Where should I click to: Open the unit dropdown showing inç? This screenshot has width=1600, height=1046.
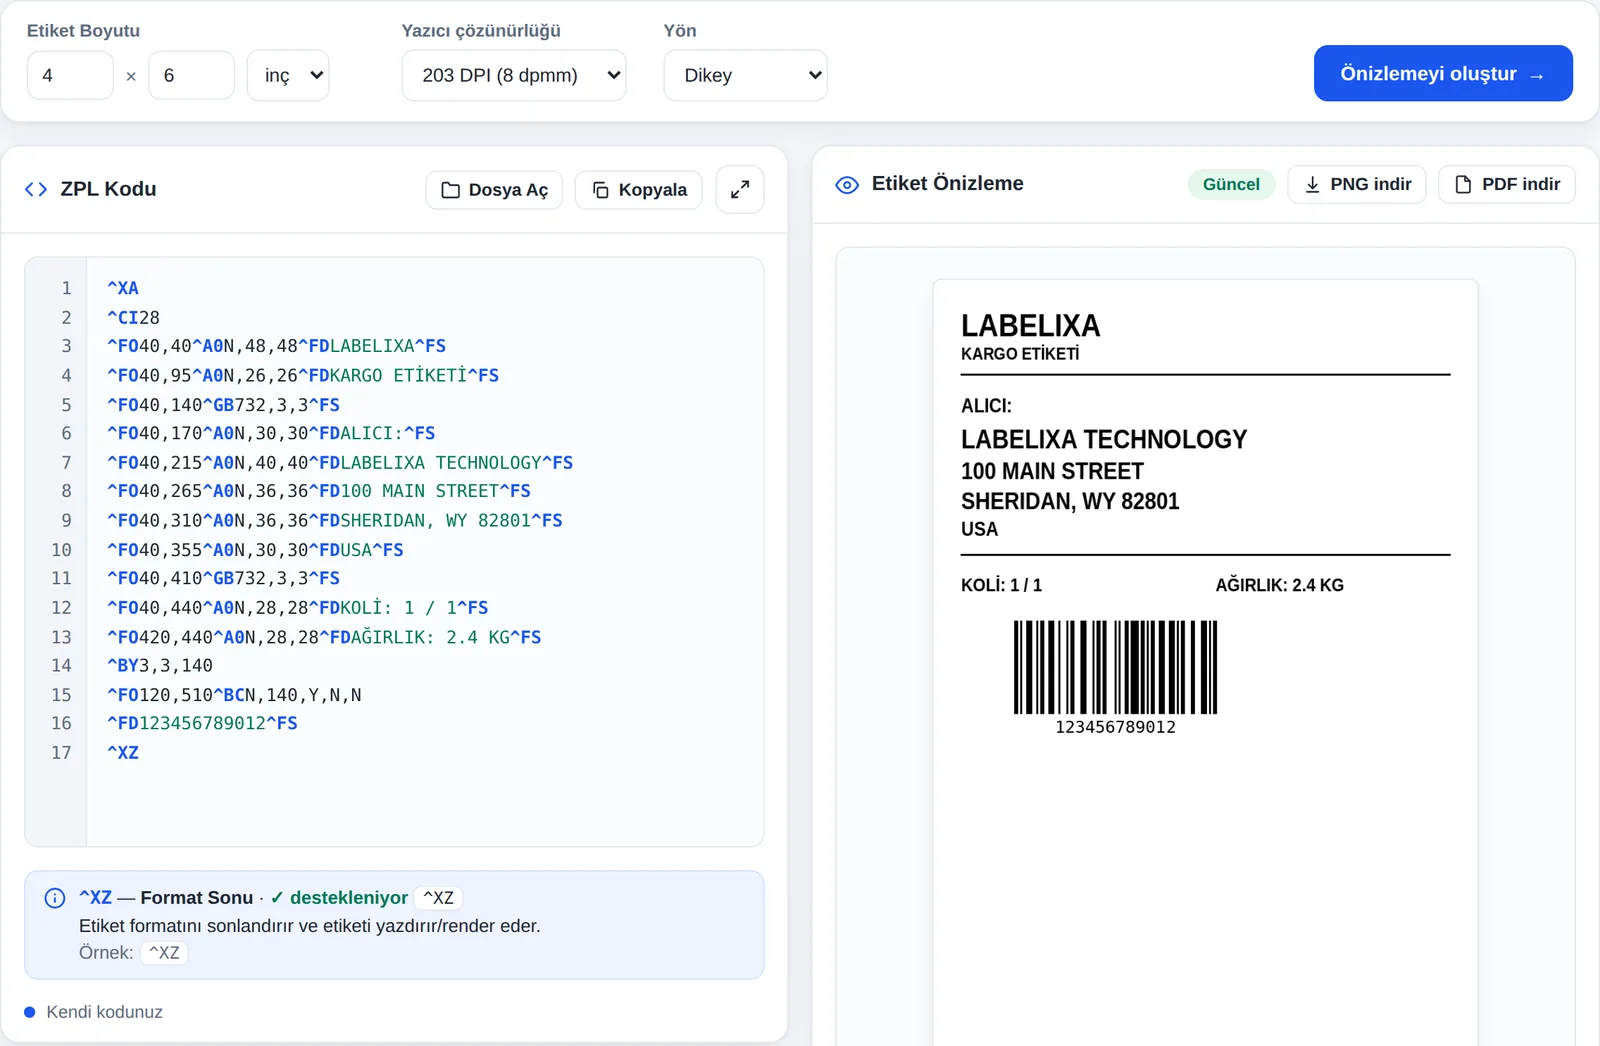[x=288, y=75]
